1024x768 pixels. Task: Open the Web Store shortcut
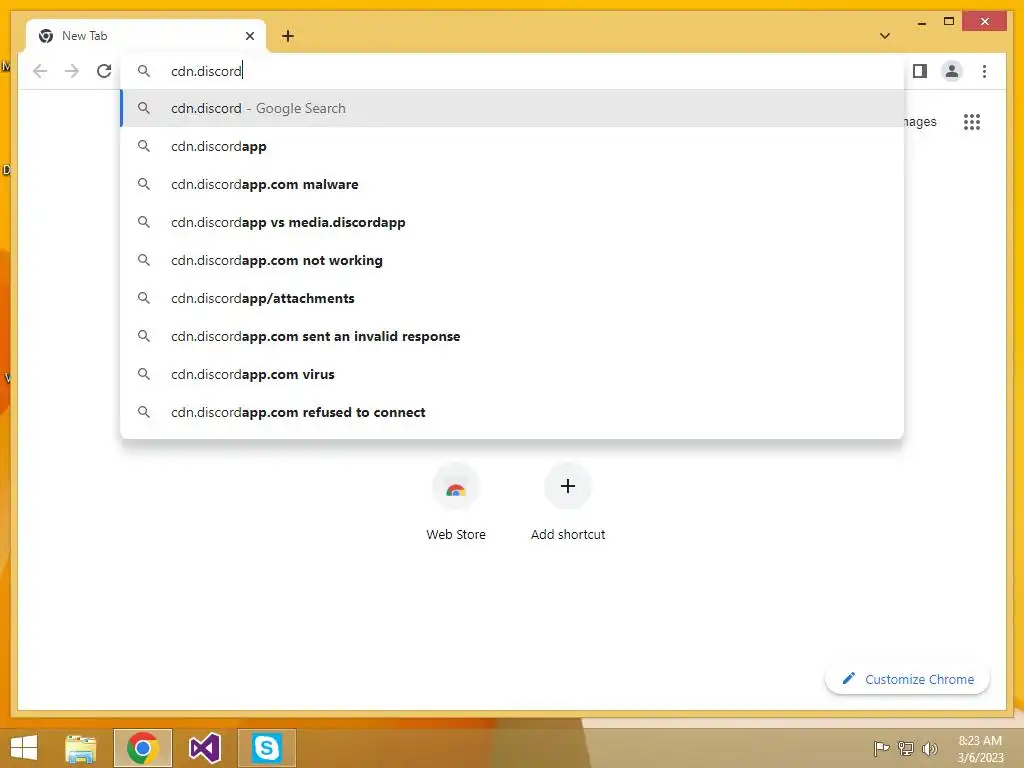pos(456,503)
